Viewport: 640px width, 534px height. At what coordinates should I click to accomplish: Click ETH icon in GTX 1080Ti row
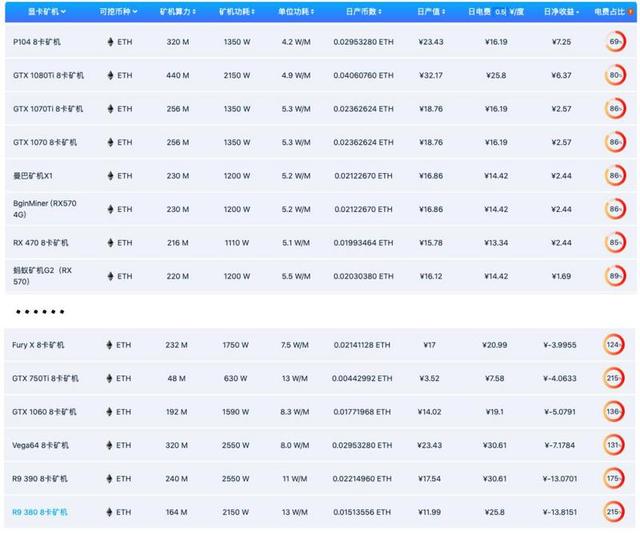pos(110,75)
